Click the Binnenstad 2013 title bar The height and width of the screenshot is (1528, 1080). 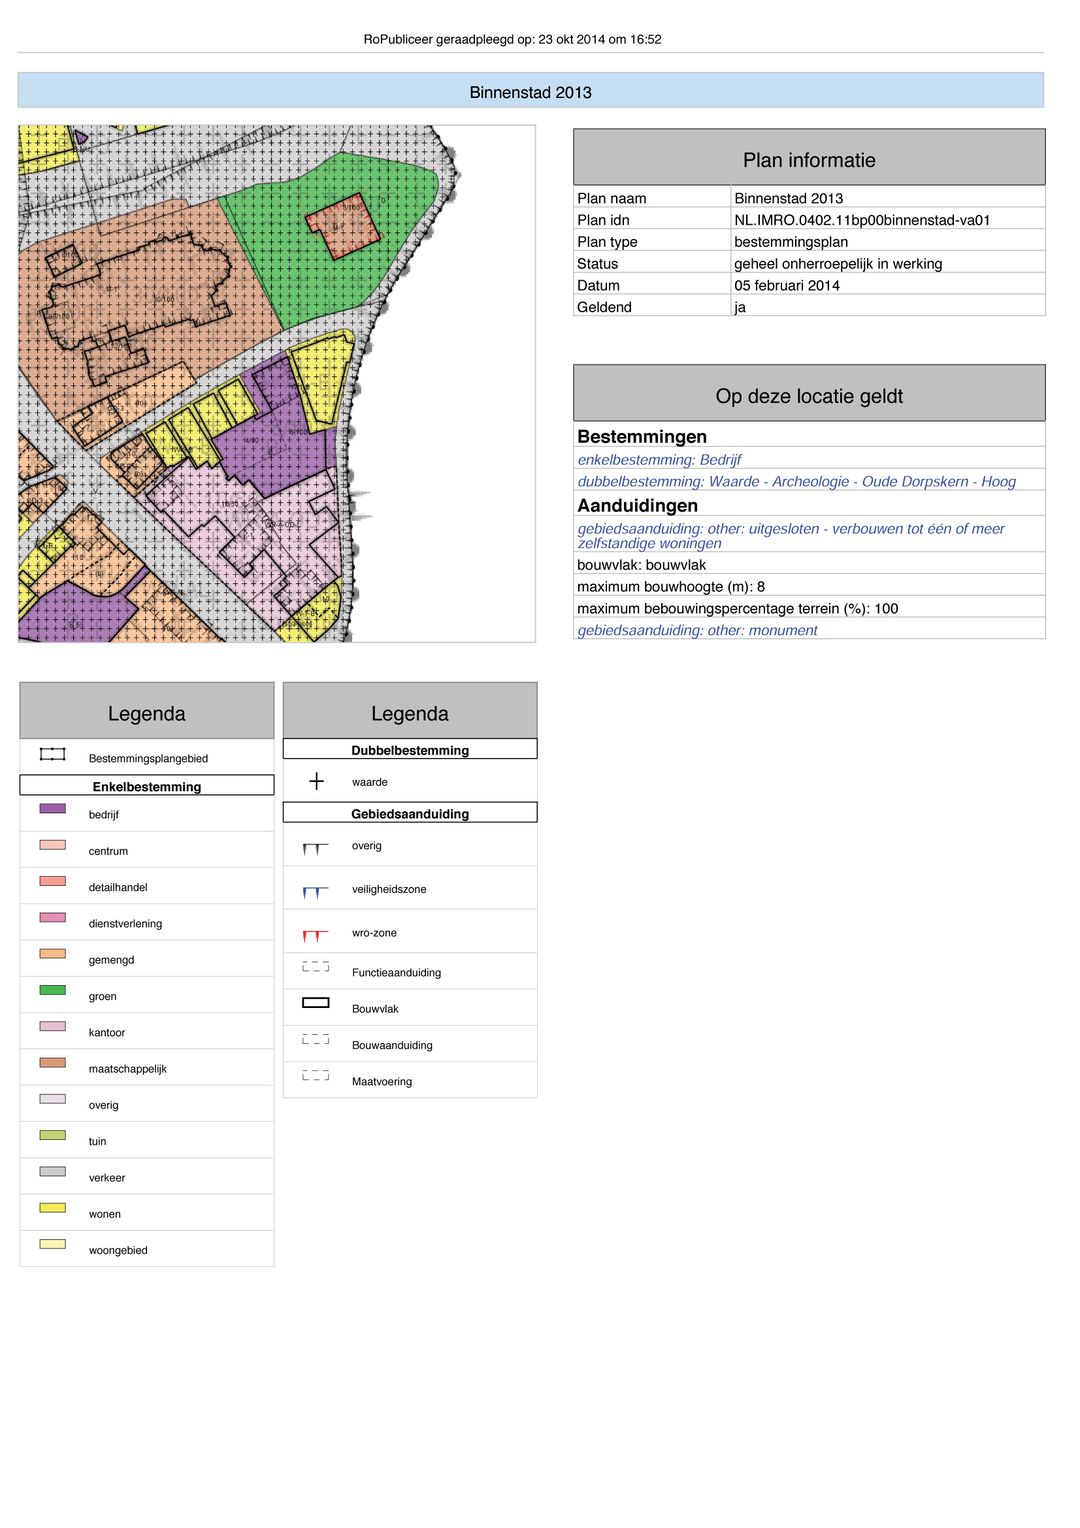coord(530,92)
